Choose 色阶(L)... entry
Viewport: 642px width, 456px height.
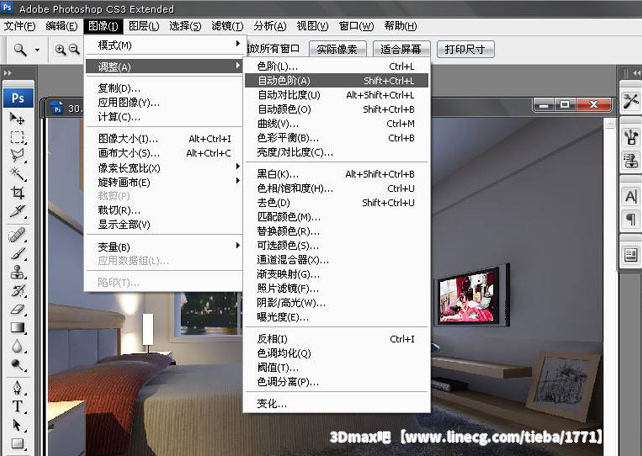coord(337,66)
